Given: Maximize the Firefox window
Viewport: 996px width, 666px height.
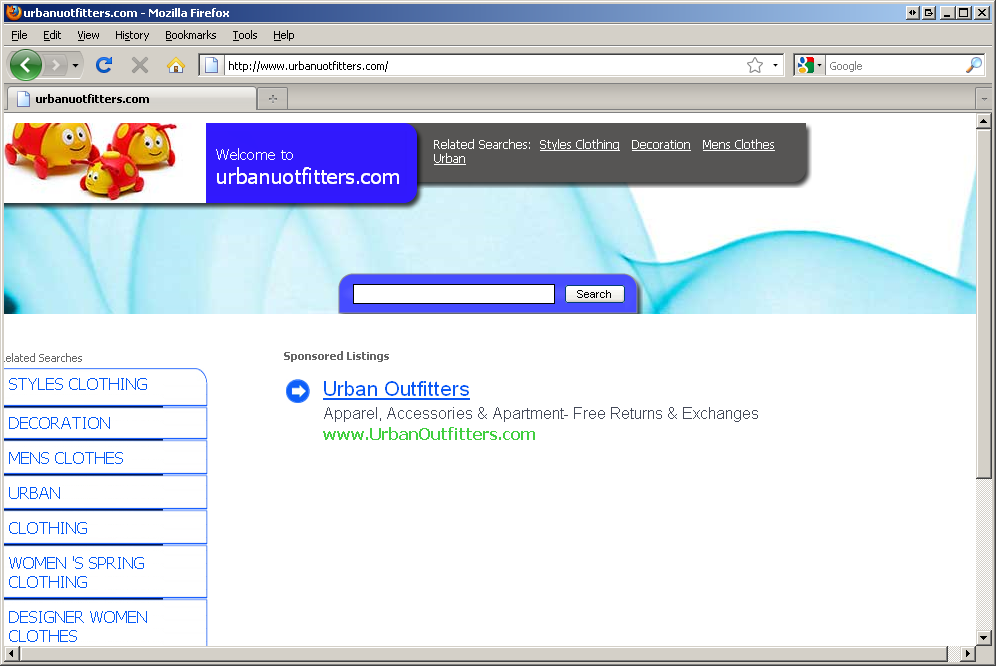Looking at the screenshot, I should click(x=964, y=13).
